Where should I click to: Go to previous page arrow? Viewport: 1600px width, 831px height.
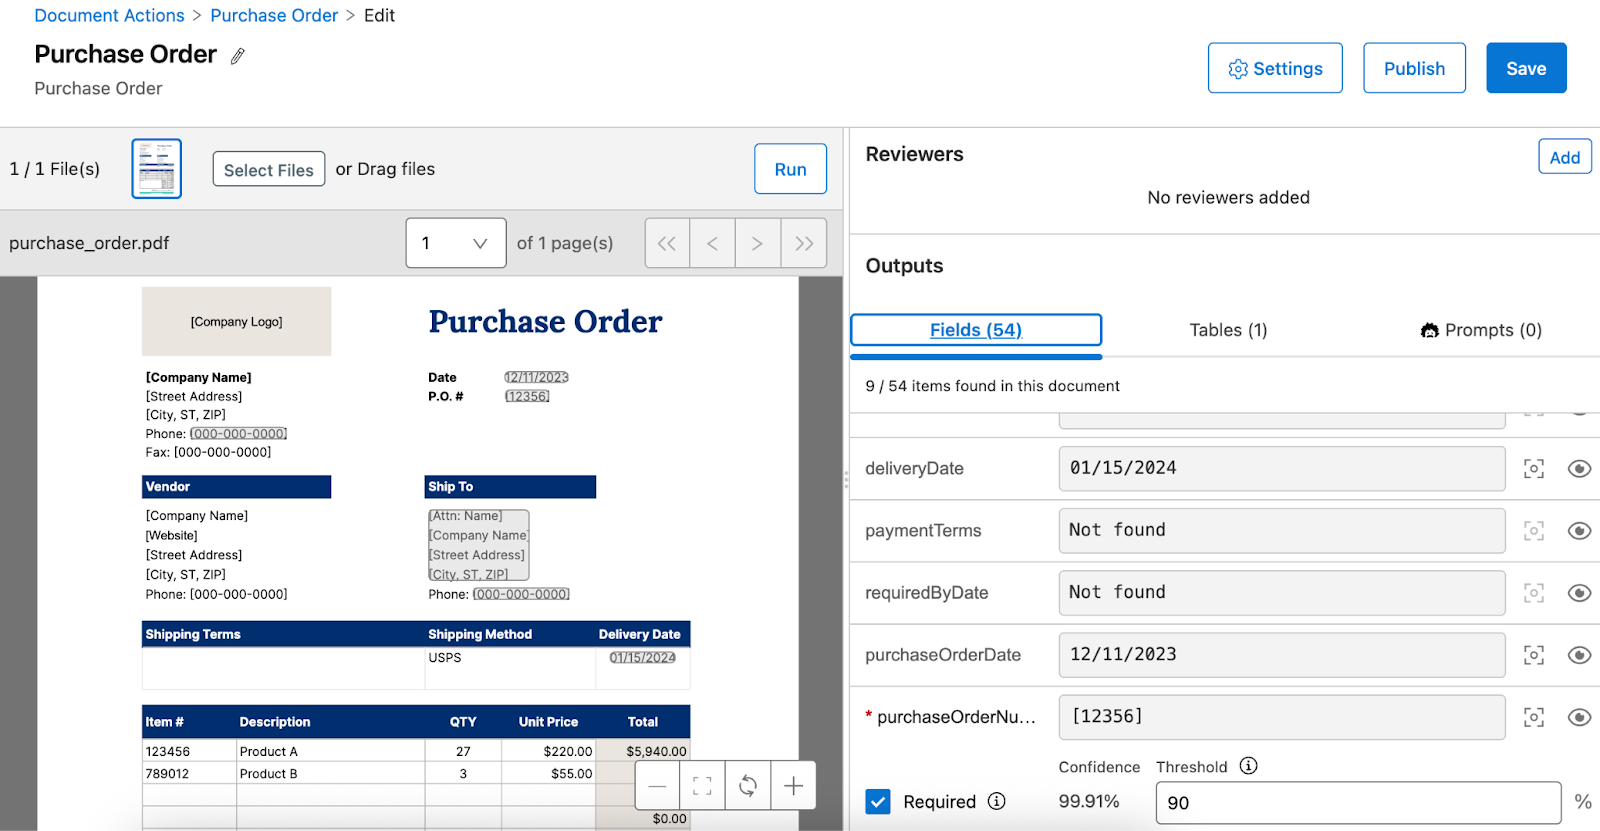coord(712,243)
